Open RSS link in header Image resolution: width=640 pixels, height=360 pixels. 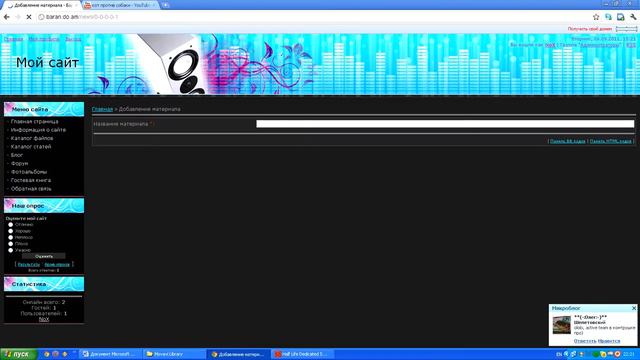pos(631,45)
